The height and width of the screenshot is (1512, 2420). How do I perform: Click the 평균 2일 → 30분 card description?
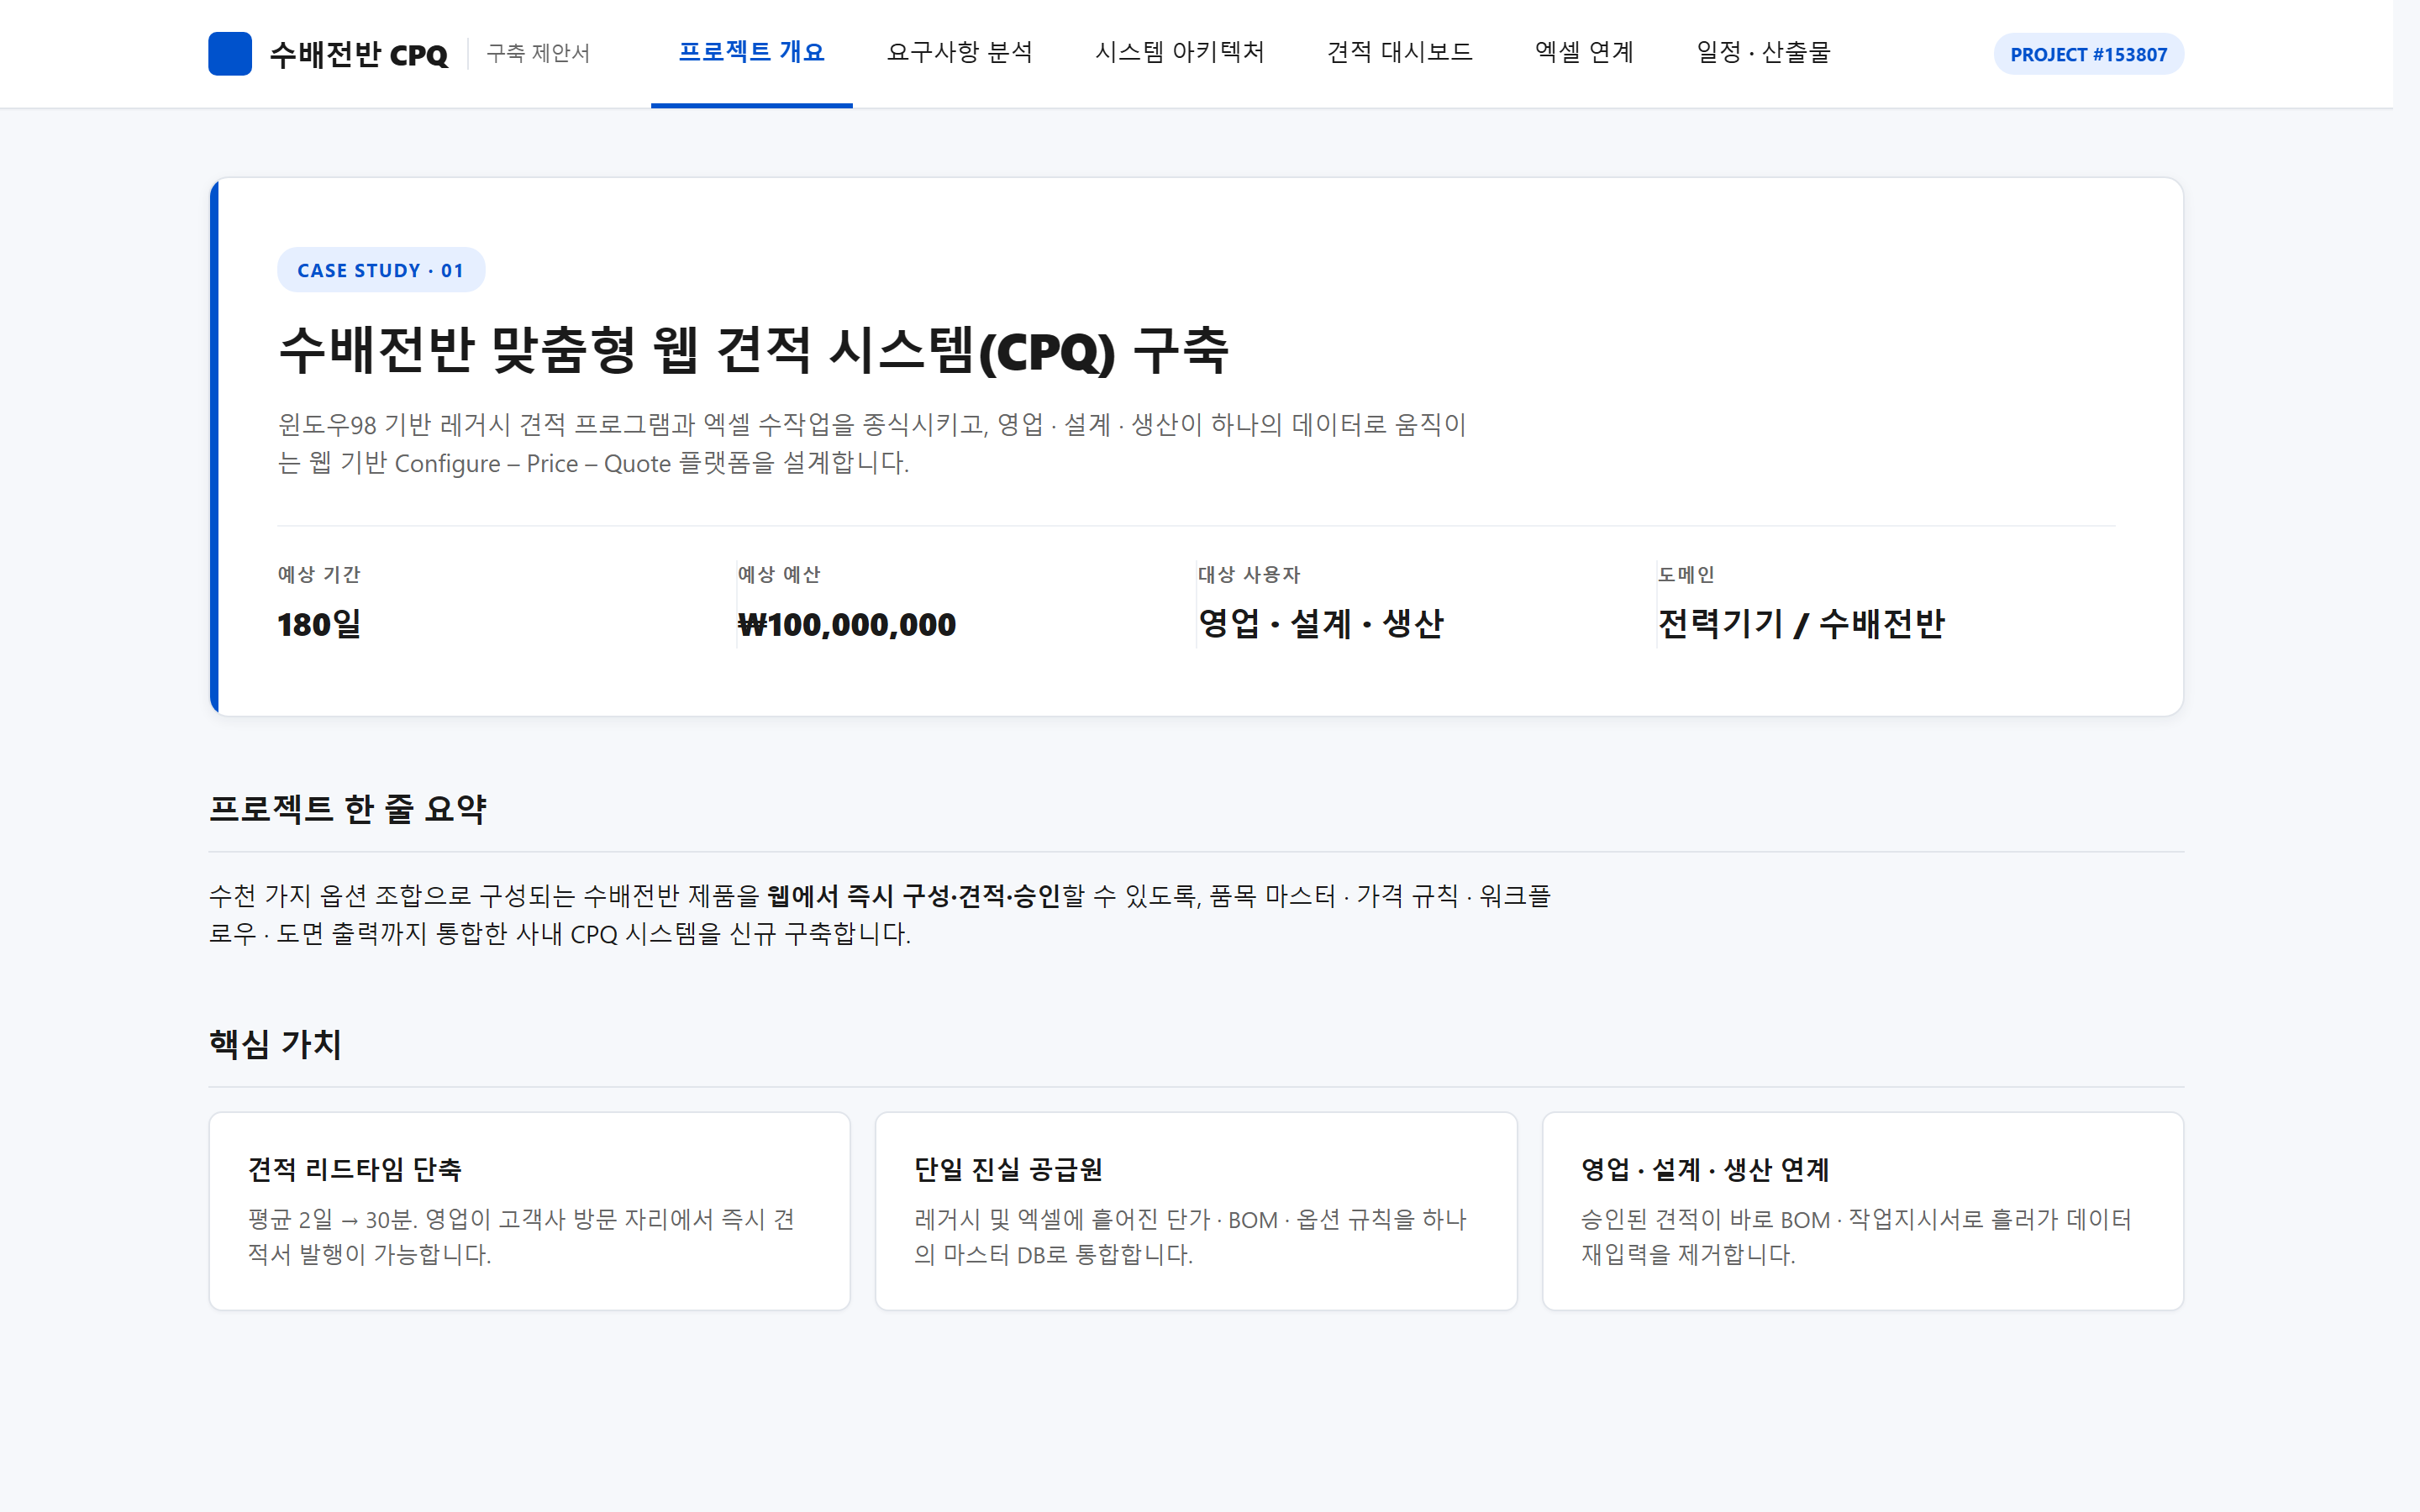click(x=521, y=1237)
